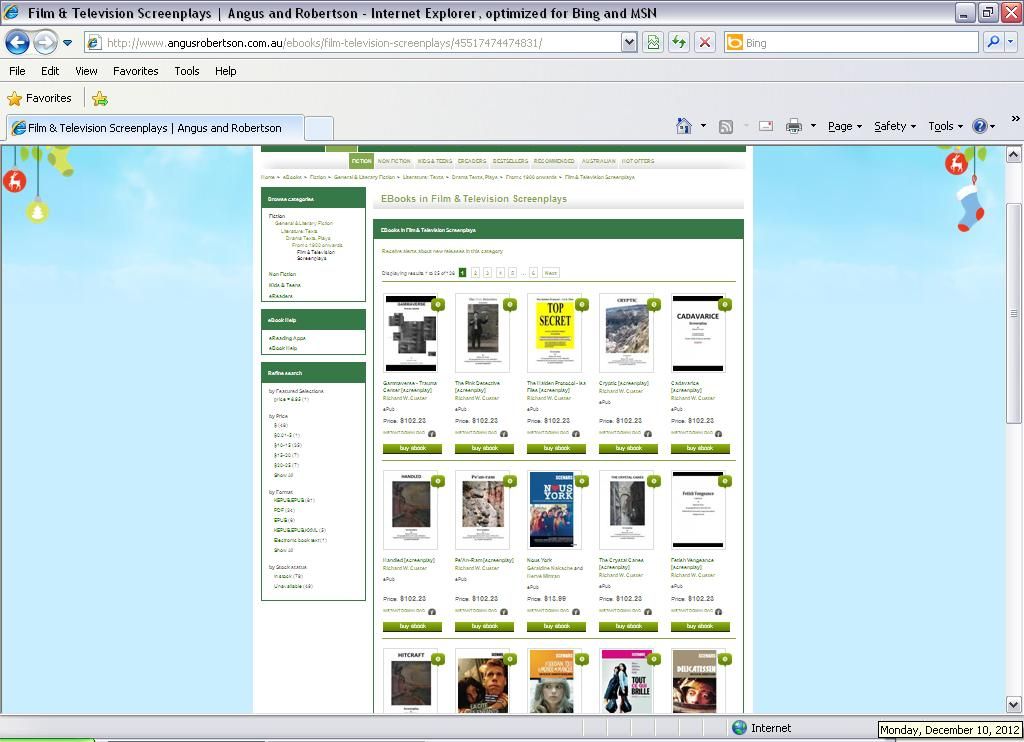
Task: Click the Next results page link
Action: [x=551, y=273]
